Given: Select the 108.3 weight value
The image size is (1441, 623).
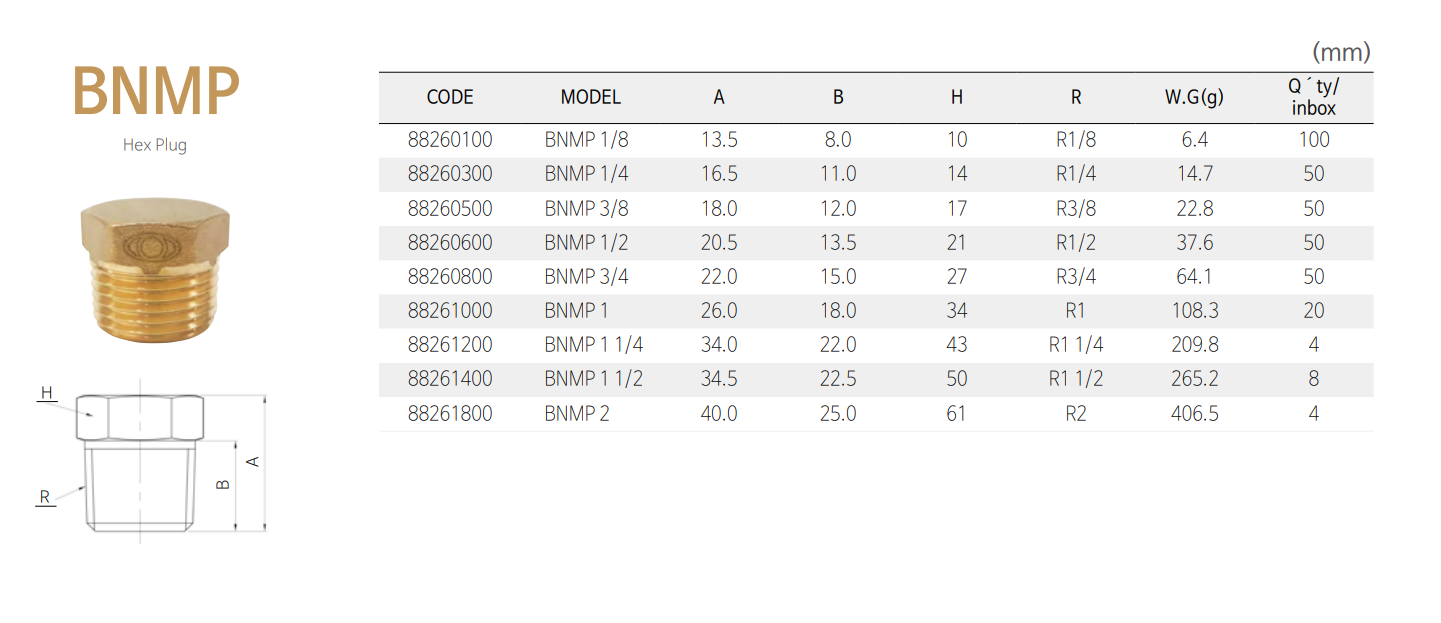Looking at the screenshot, I should [1194, 311].
